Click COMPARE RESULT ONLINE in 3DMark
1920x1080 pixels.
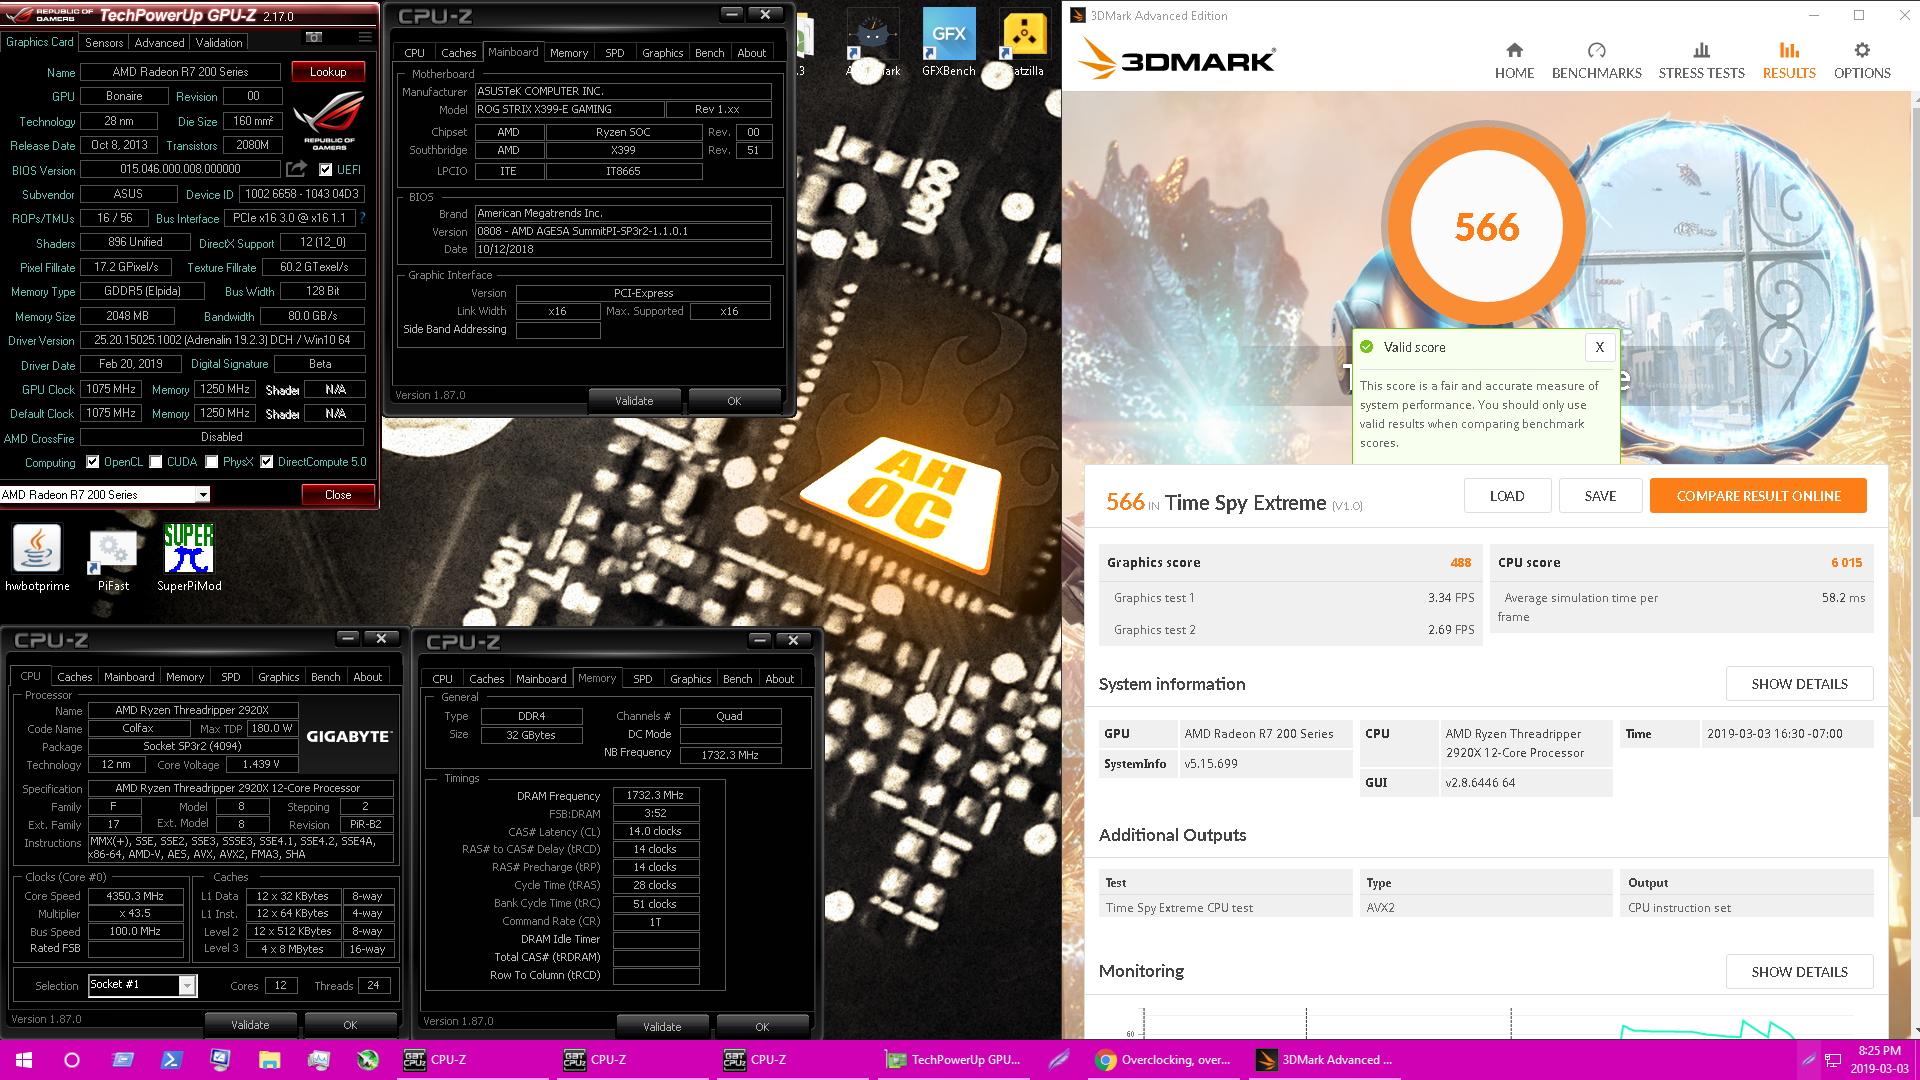click(x=1758, y=496)
